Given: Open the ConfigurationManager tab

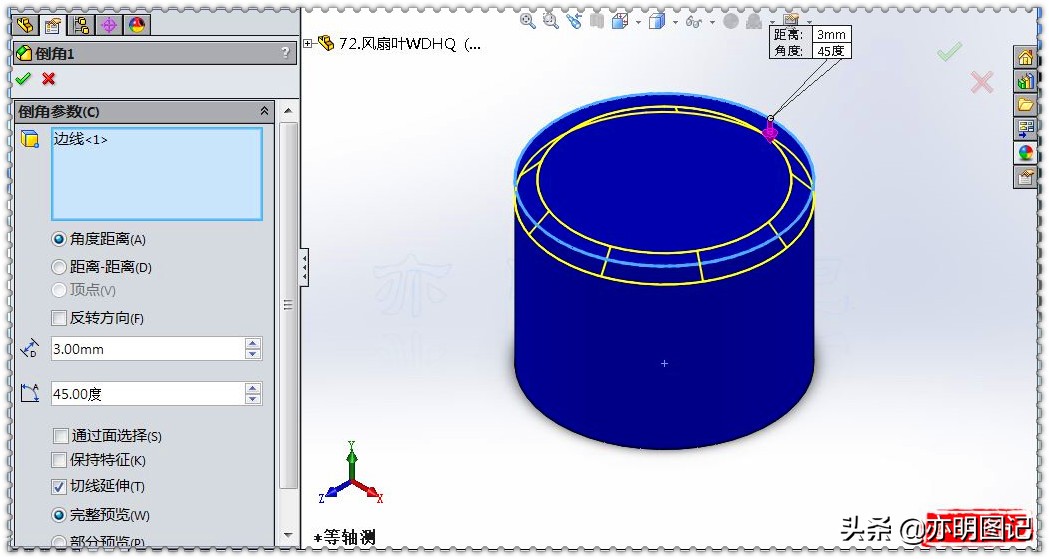Looking at the screenshot, I should click(81, 25).
